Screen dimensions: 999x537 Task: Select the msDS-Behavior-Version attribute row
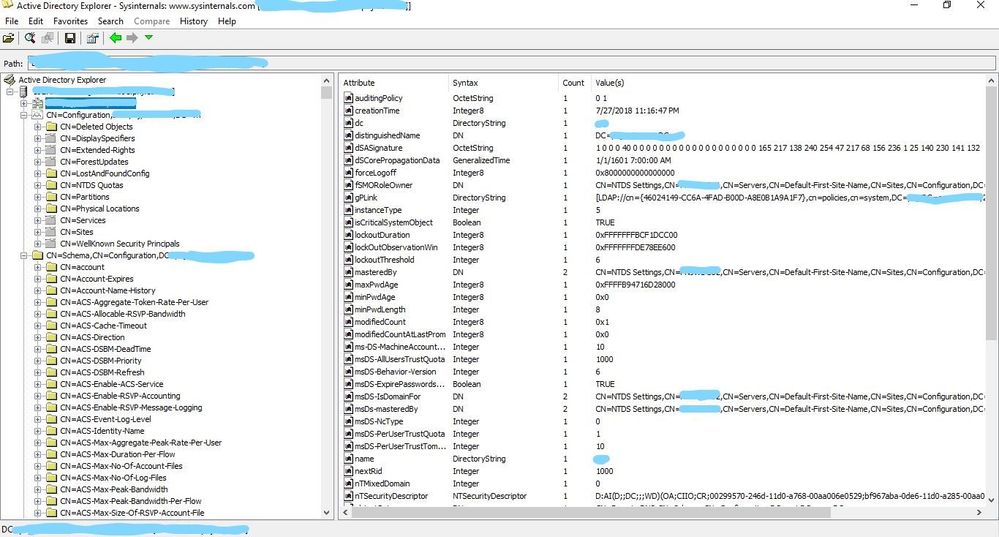click(663, 372)
